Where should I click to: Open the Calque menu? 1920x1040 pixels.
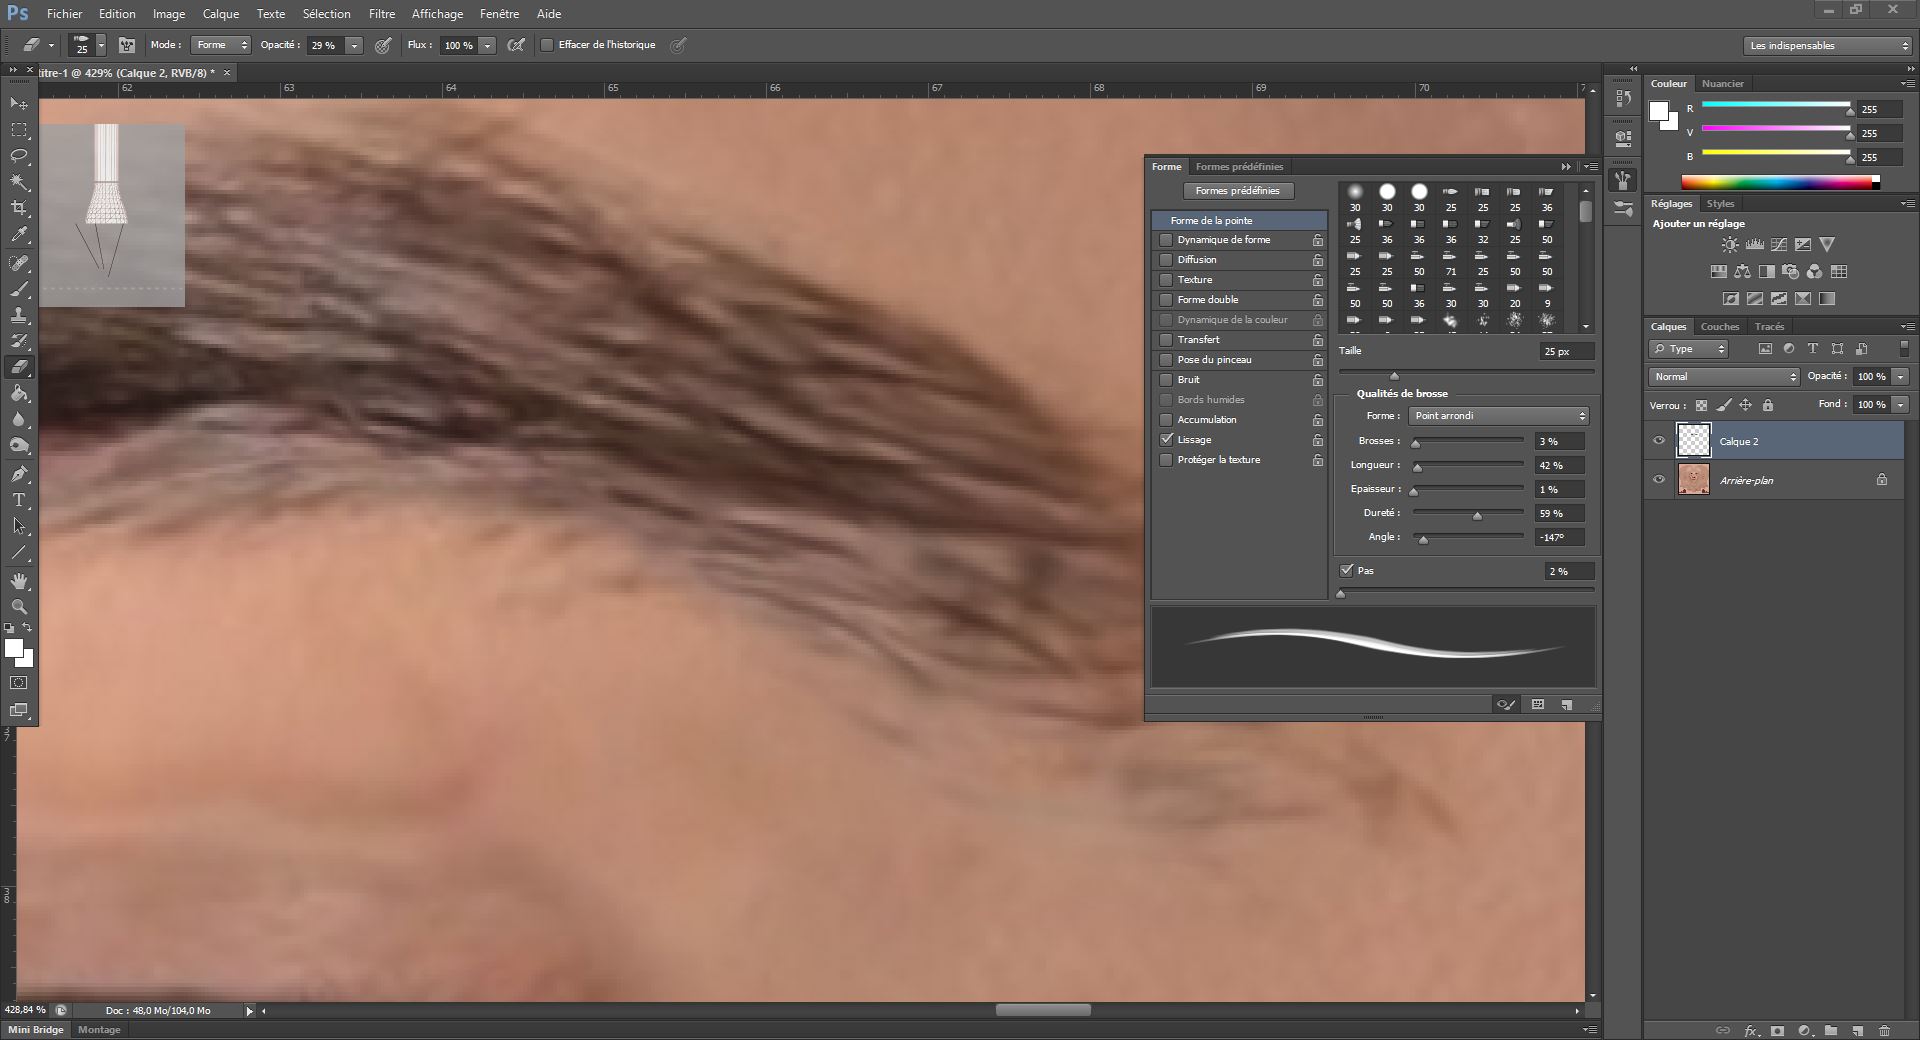[220, 14]
